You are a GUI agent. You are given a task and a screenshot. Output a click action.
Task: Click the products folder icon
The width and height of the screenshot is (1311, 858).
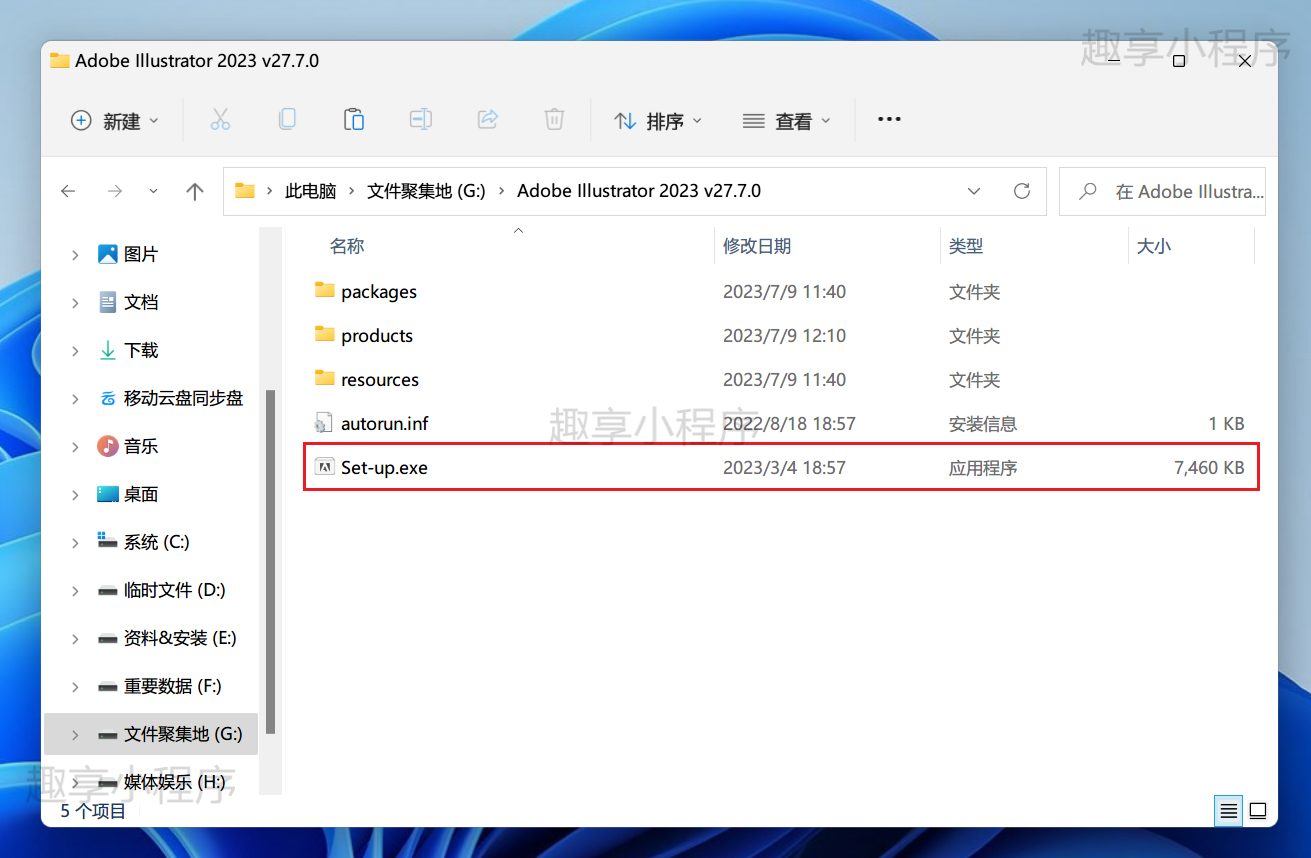click(x=324, y=335)
